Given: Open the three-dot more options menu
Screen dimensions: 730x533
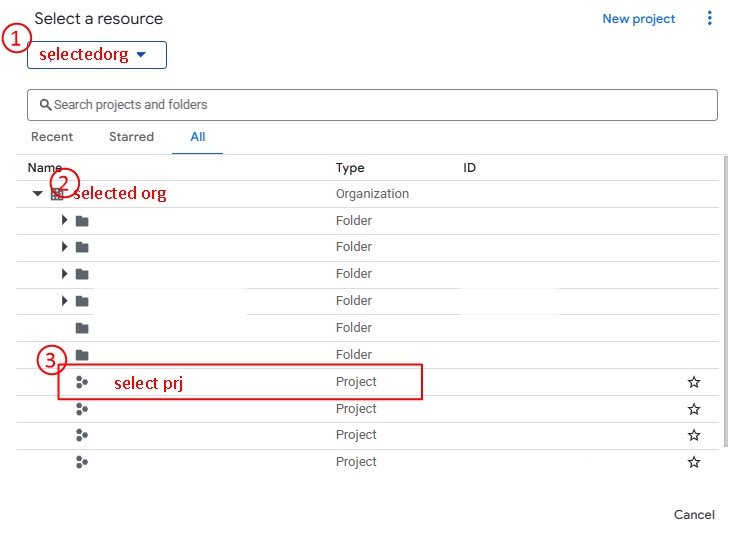Looking at the screenshot, I should pyautogui.click(x=709, y=18).
